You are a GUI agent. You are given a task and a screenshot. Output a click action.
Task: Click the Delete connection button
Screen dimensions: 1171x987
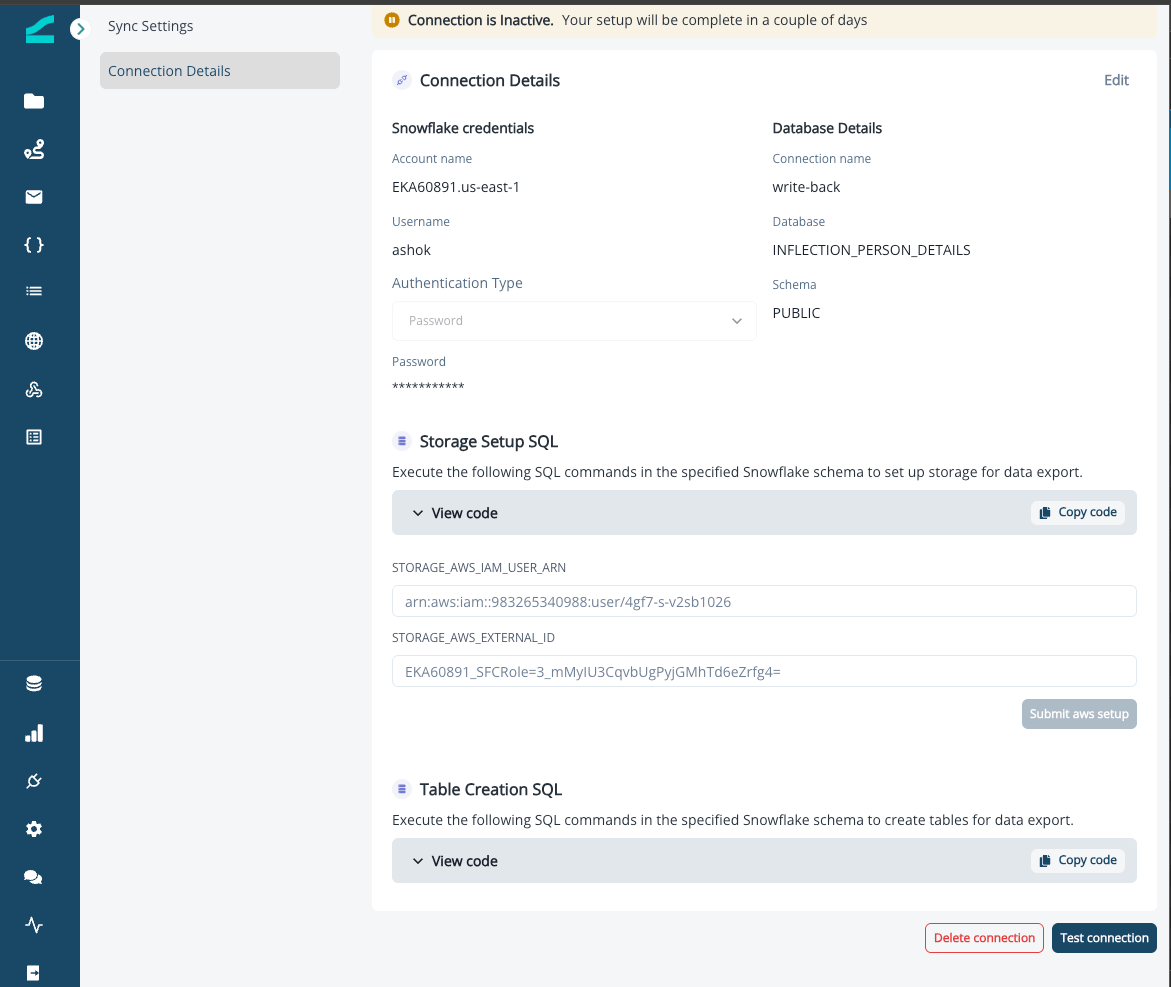coord(984,938)
